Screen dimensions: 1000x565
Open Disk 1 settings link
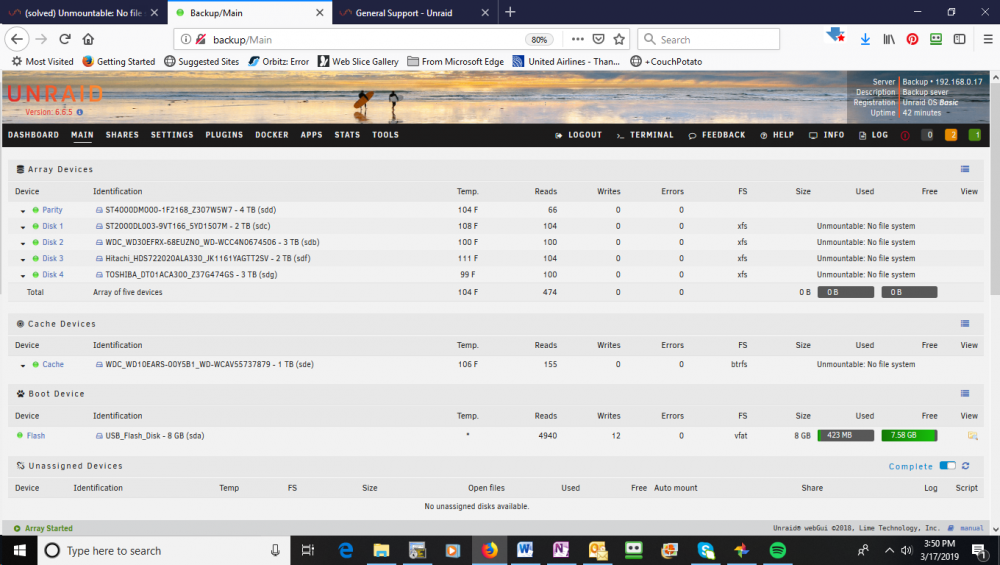coord(53,226)
